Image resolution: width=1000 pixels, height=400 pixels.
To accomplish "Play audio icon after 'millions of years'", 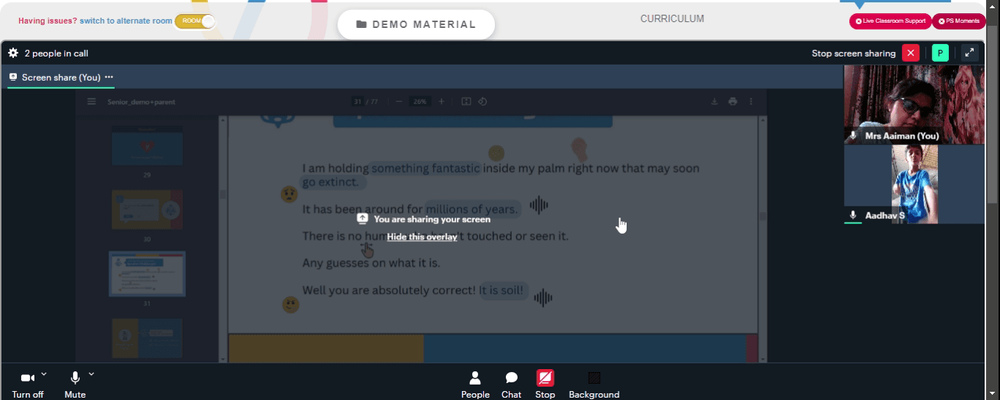I will pos(539,205).
